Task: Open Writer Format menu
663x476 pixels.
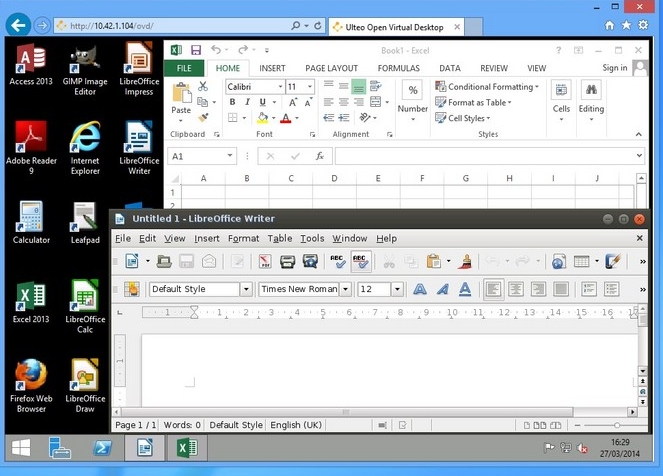Action: 244,238
